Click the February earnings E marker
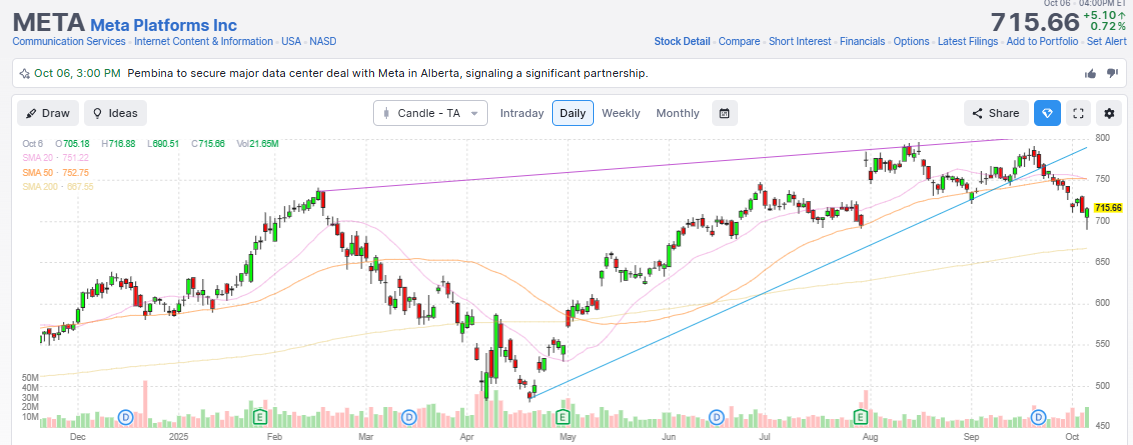Image resolution: width=1133 pixels, height=445 pixels. click(x=260, y=417)
